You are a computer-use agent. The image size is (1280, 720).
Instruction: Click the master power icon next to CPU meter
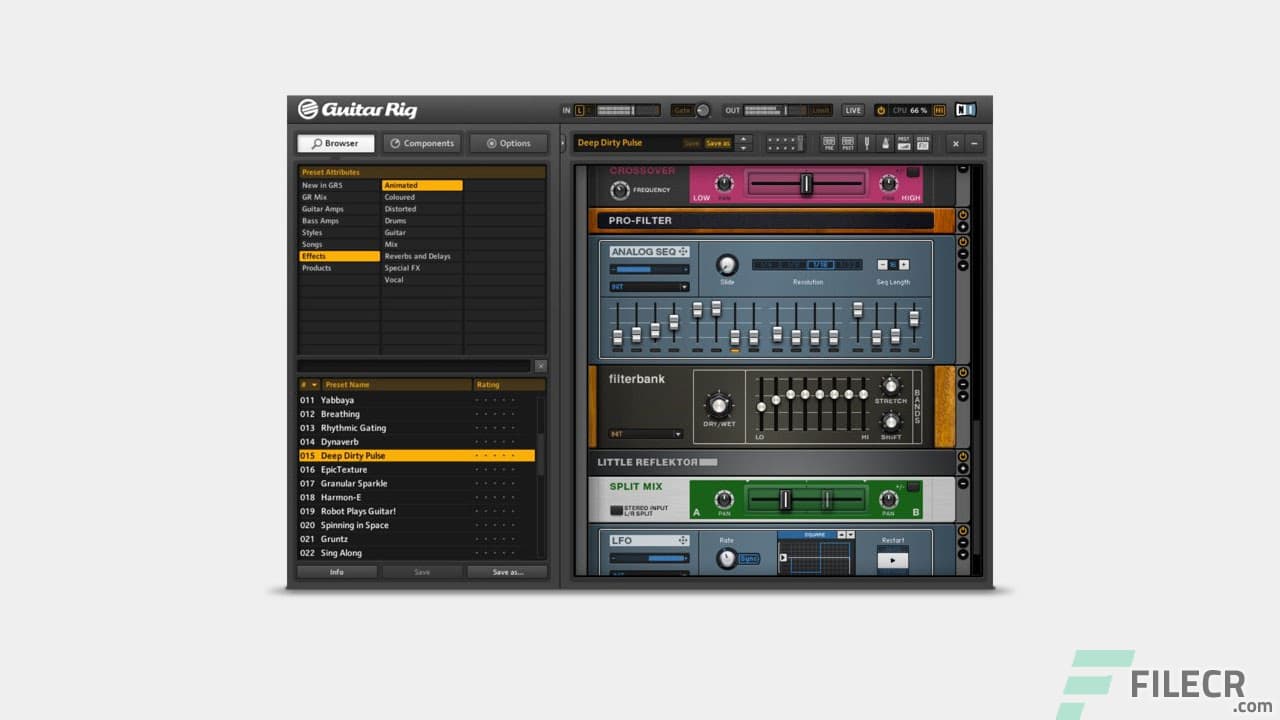tap(881, 110)
